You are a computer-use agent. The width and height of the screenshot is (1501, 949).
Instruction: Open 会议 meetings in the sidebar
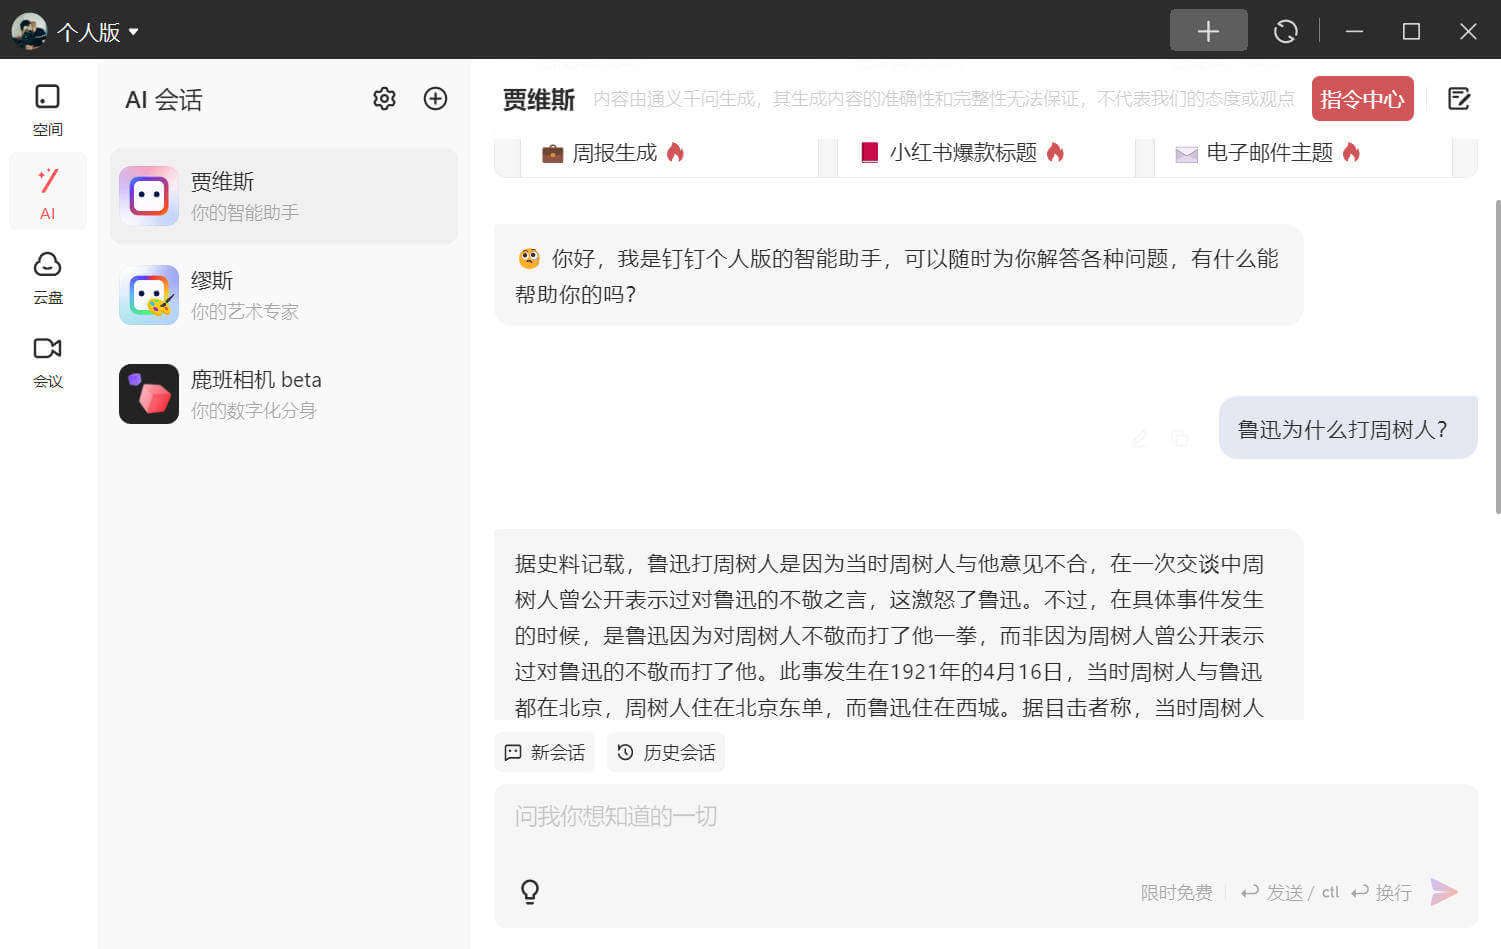(47, 361)
